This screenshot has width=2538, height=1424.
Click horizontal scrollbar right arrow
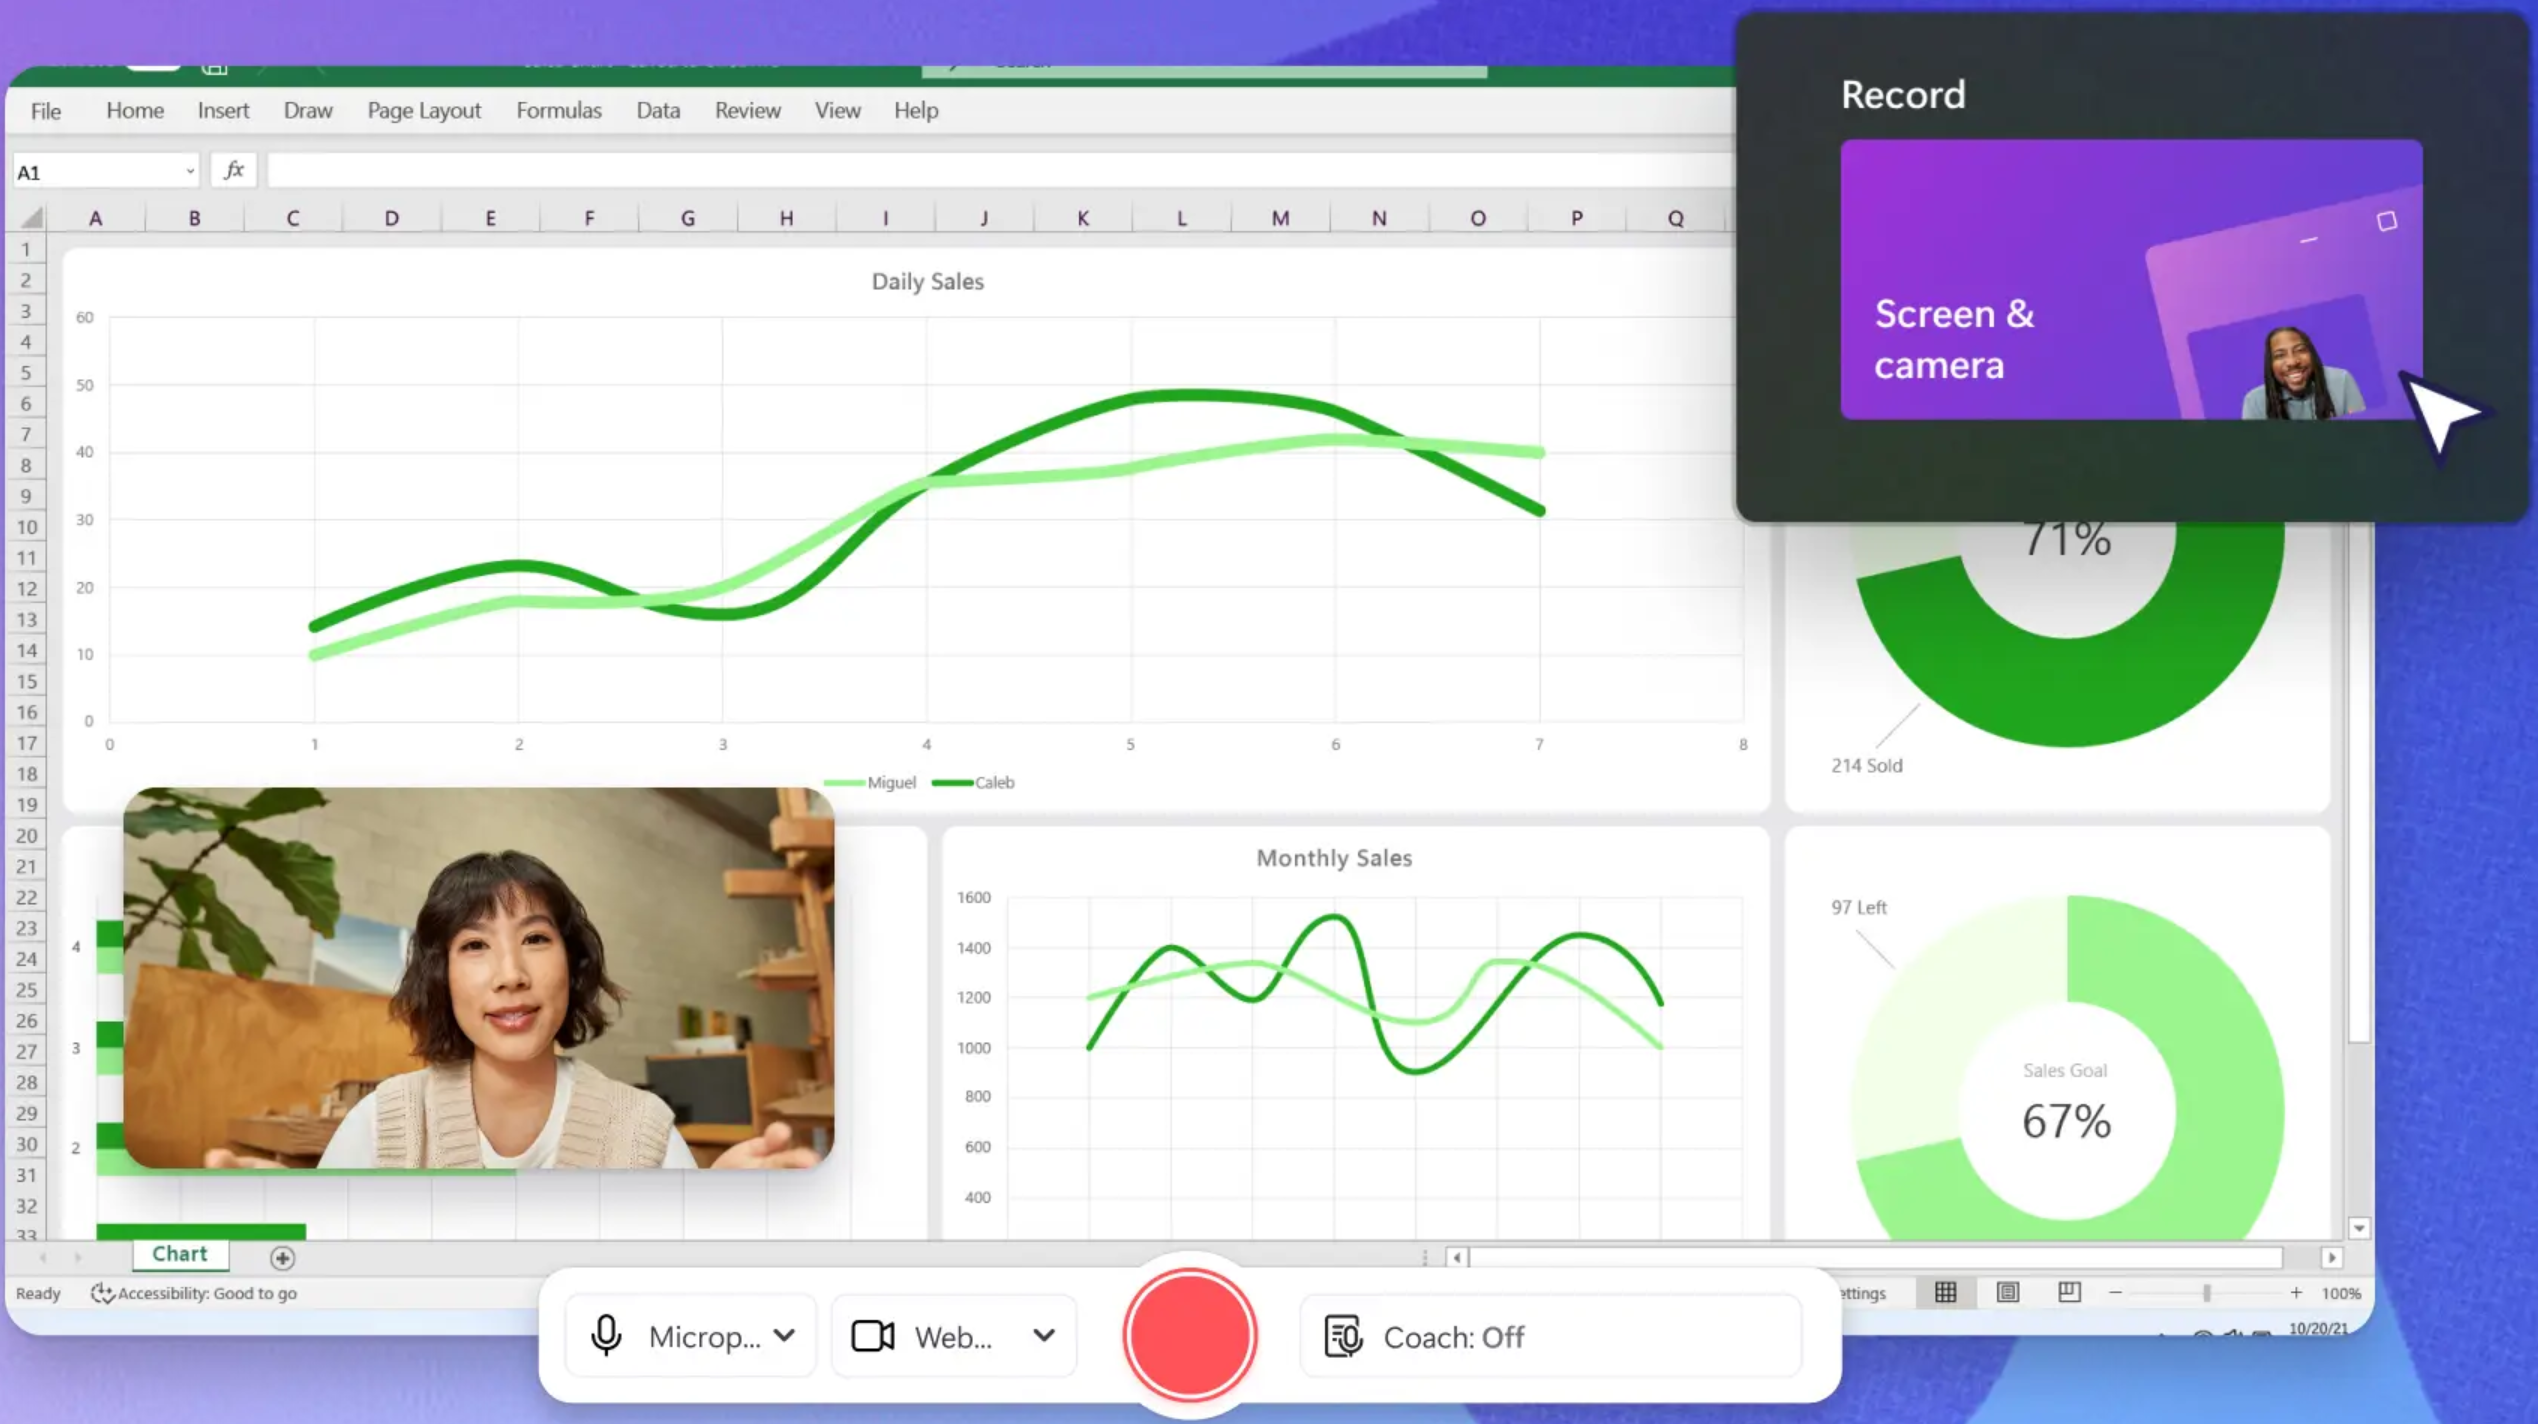coord(2331,1258)
